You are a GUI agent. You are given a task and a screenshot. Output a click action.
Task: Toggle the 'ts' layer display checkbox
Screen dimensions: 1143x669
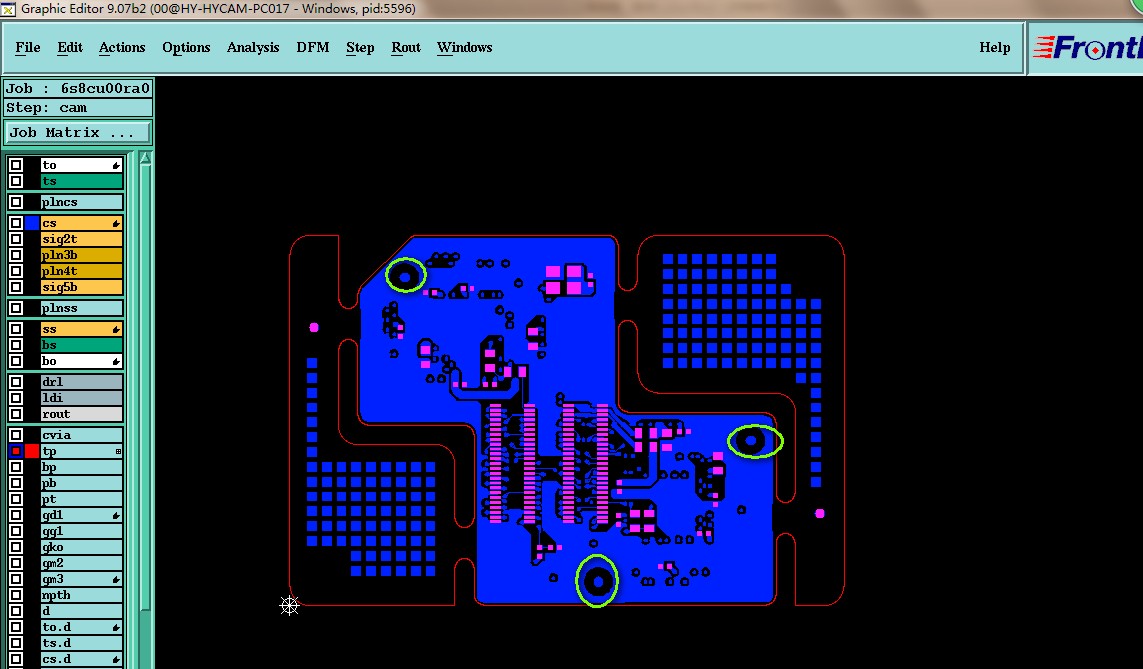16,181
